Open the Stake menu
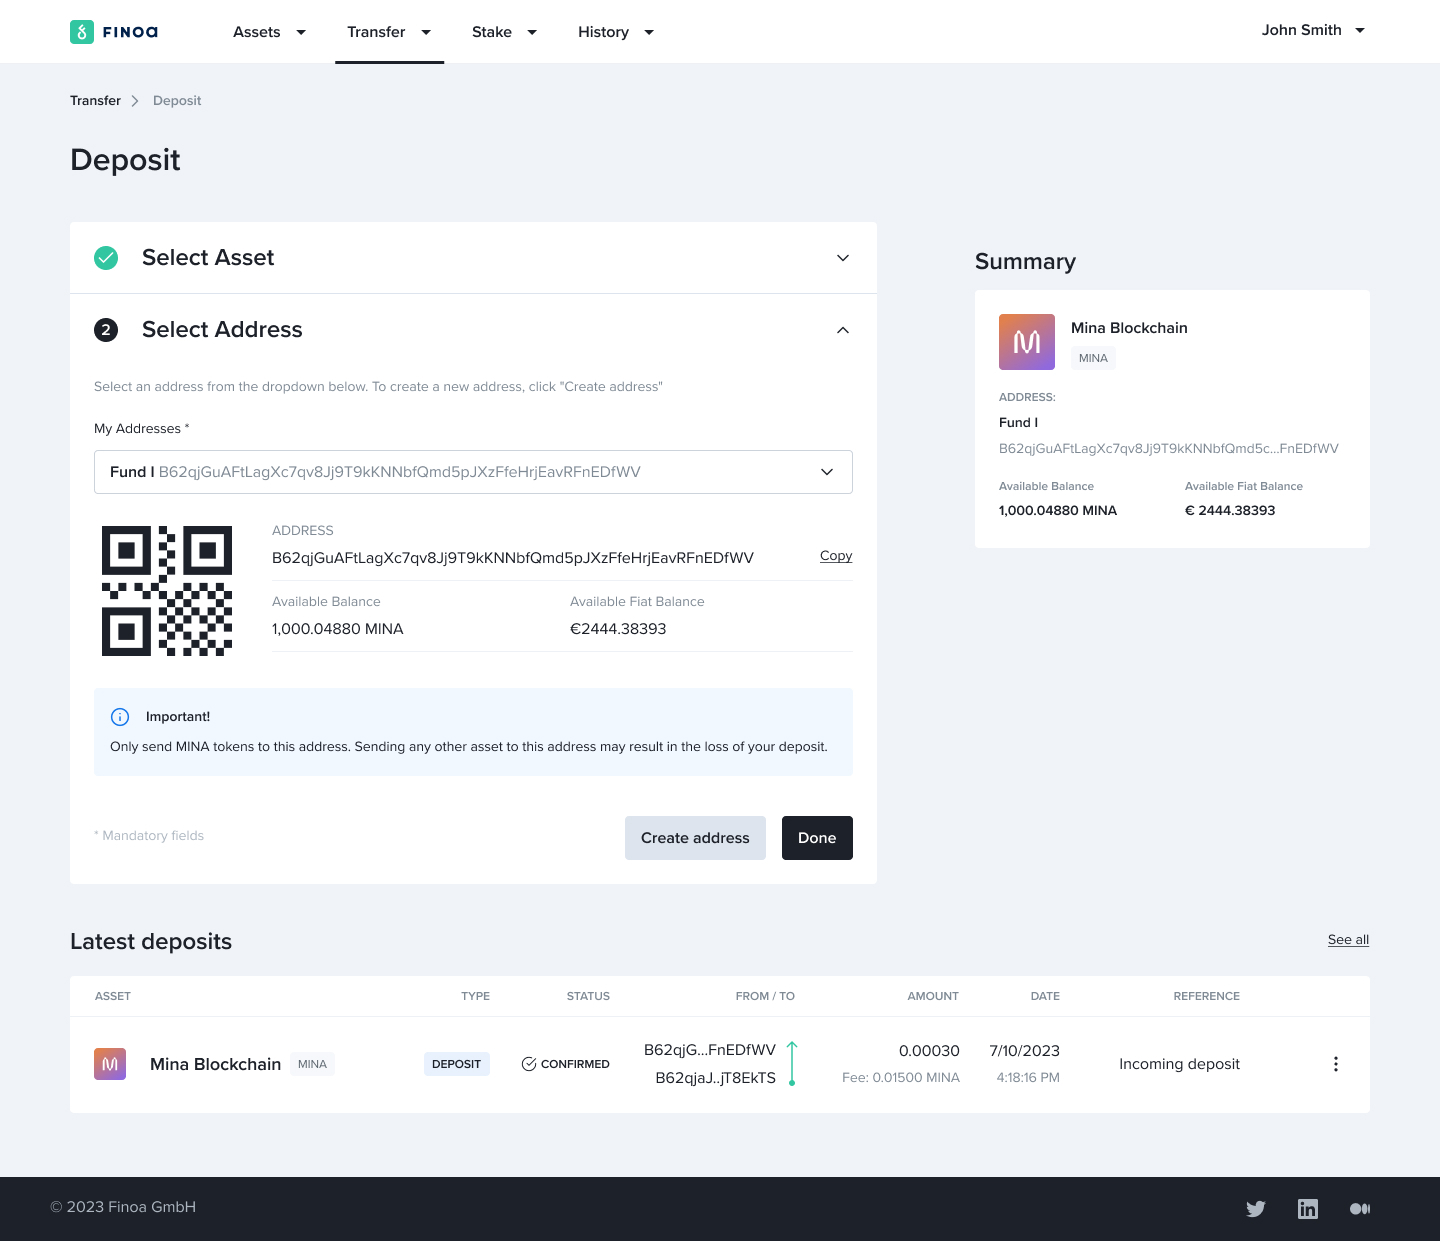 [x=504, y=32]
